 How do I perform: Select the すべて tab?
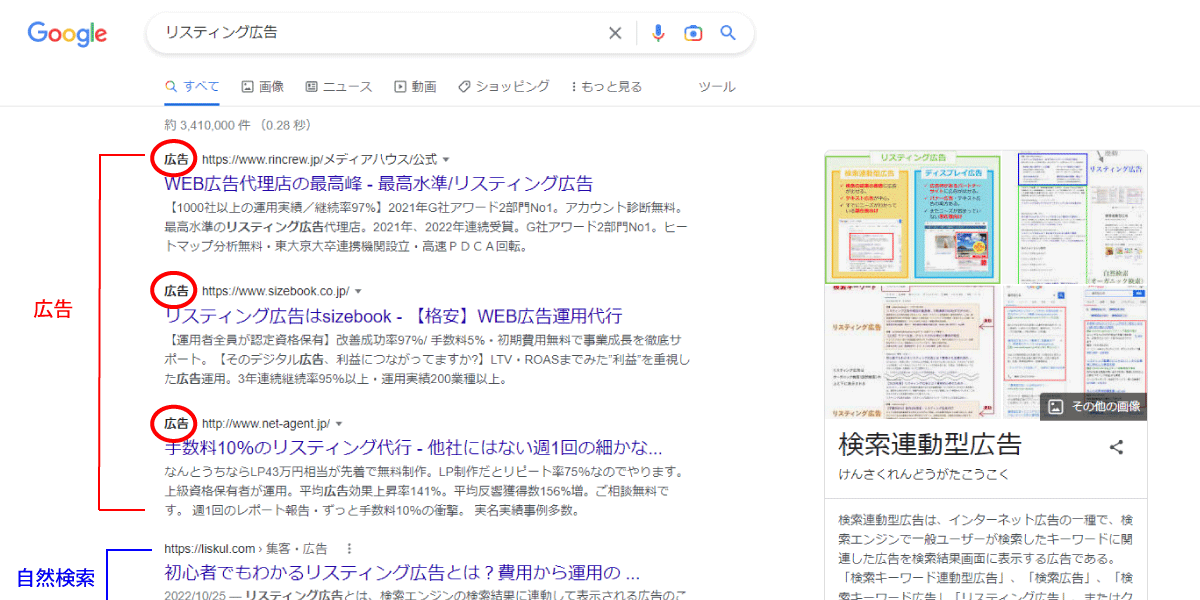pos(192,87)
